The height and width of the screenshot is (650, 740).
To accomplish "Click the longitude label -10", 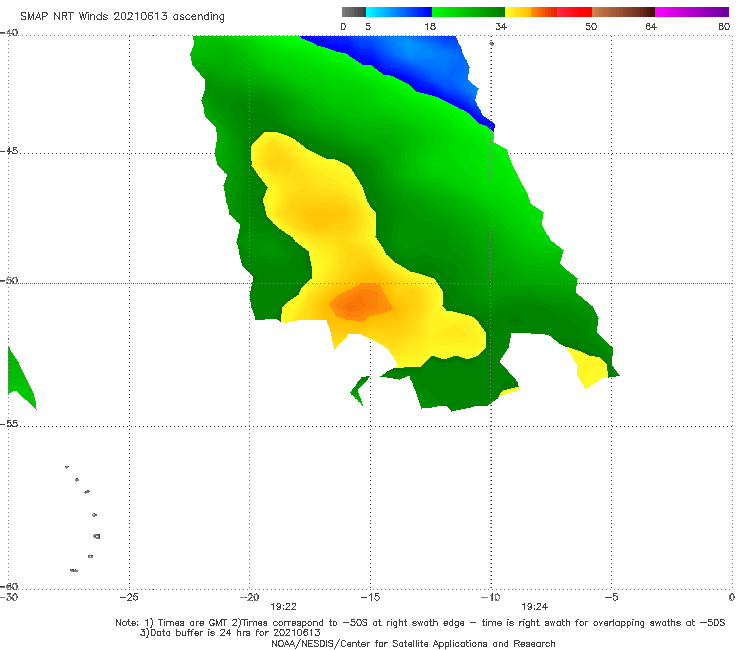I will (x=490, y=597).
